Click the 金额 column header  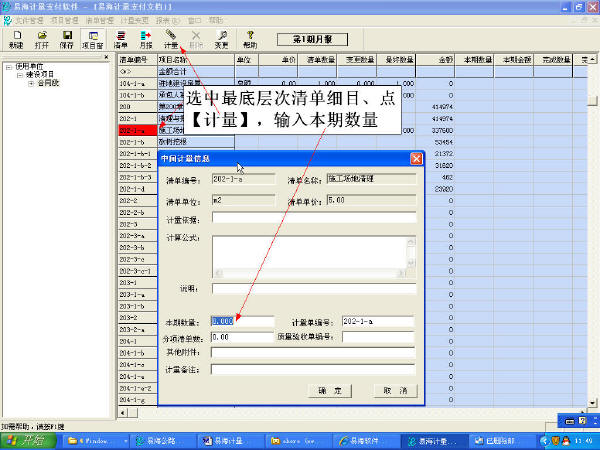pyautogui.click(x=435, y=60)
